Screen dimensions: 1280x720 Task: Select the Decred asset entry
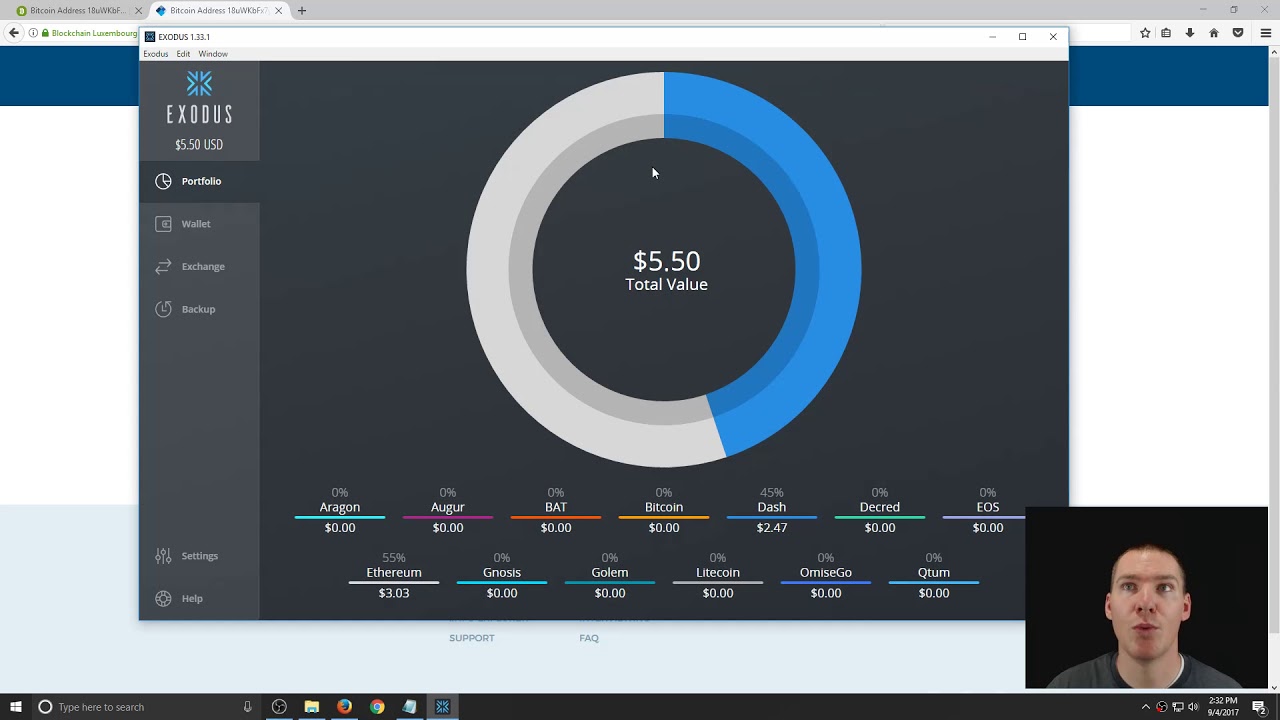[x=880, y=510]
